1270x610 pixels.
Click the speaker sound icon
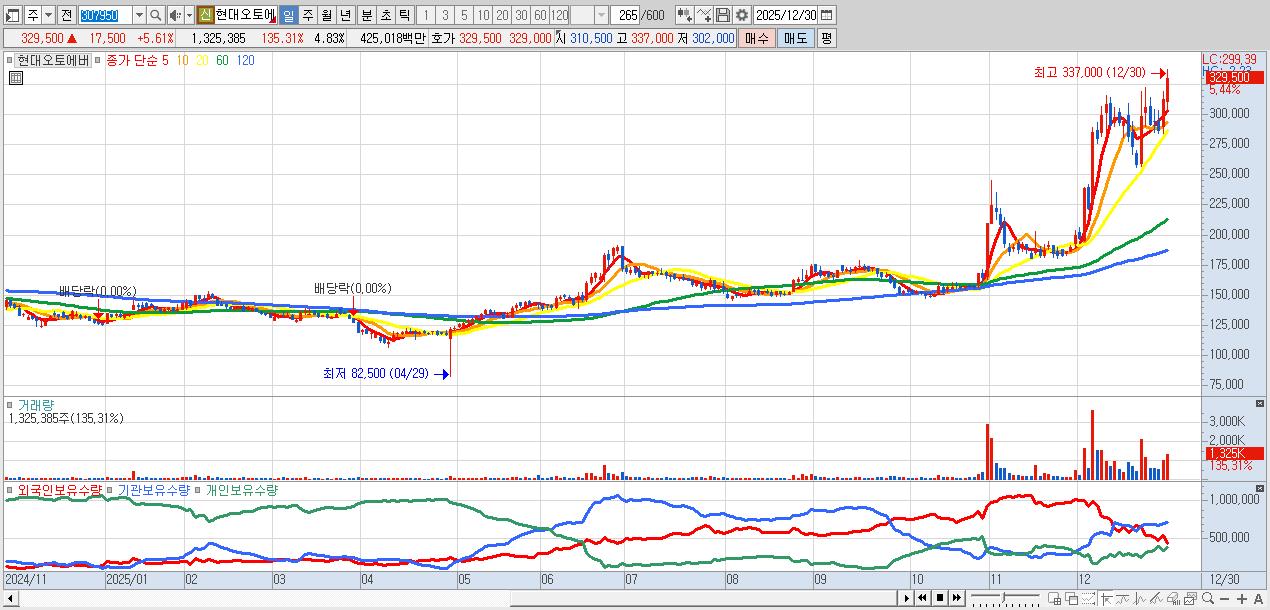click(174, 15)
